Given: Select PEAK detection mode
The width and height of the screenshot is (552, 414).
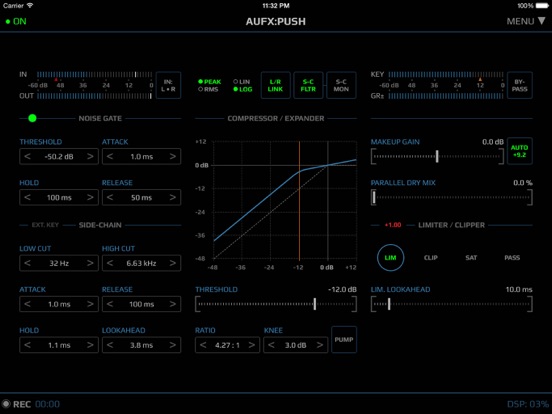Looking at the screenshot, I should pos(209,82).
